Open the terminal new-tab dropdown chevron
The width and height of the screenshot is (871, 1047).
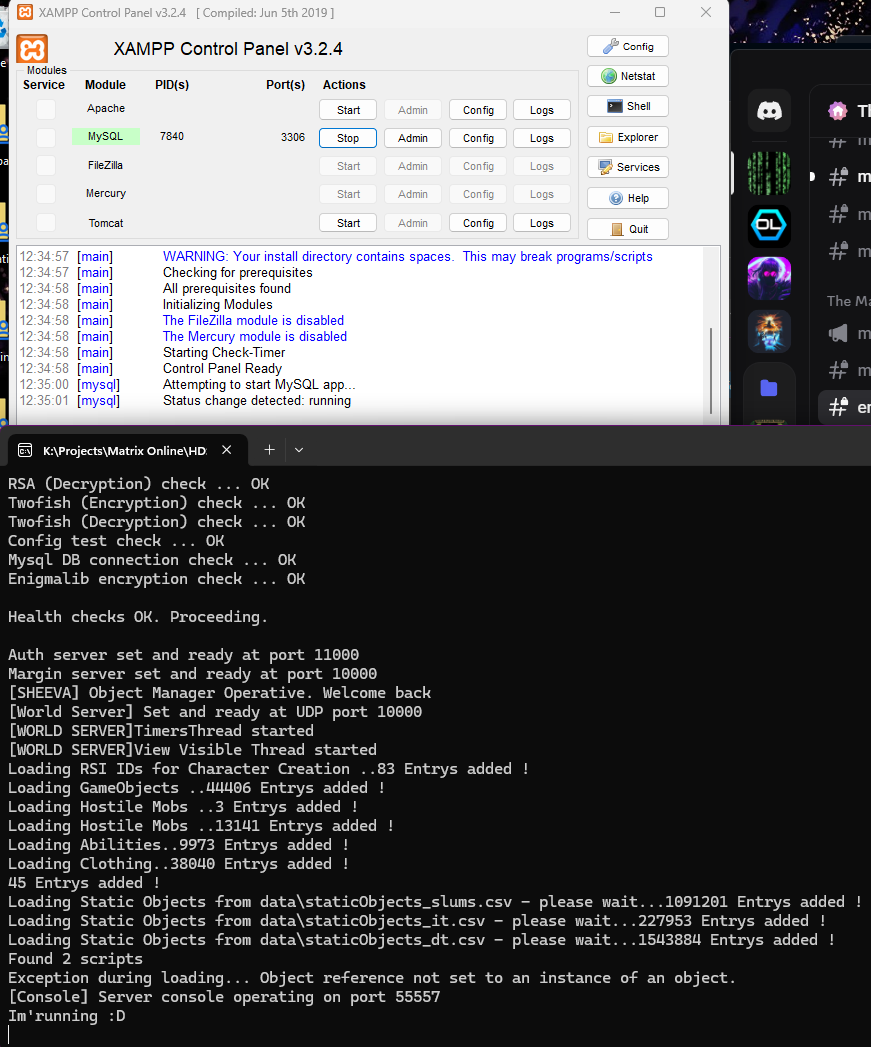click(298, 450)
